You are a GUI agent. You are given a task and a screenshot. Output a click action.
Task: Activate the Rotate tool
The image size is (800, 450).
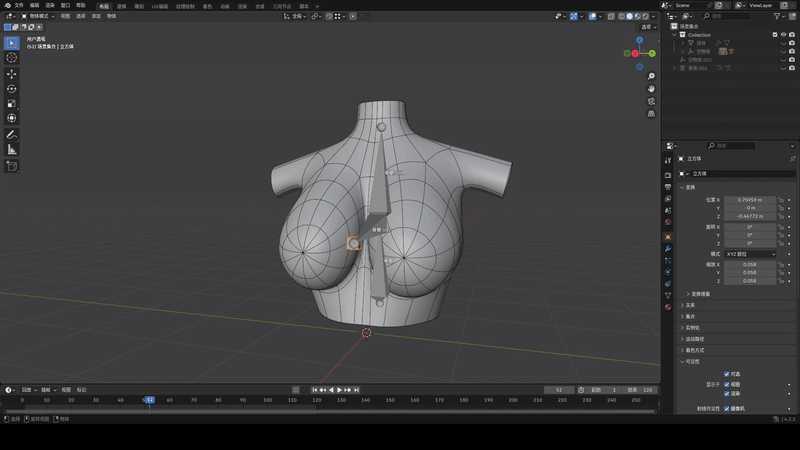point(12,89)
